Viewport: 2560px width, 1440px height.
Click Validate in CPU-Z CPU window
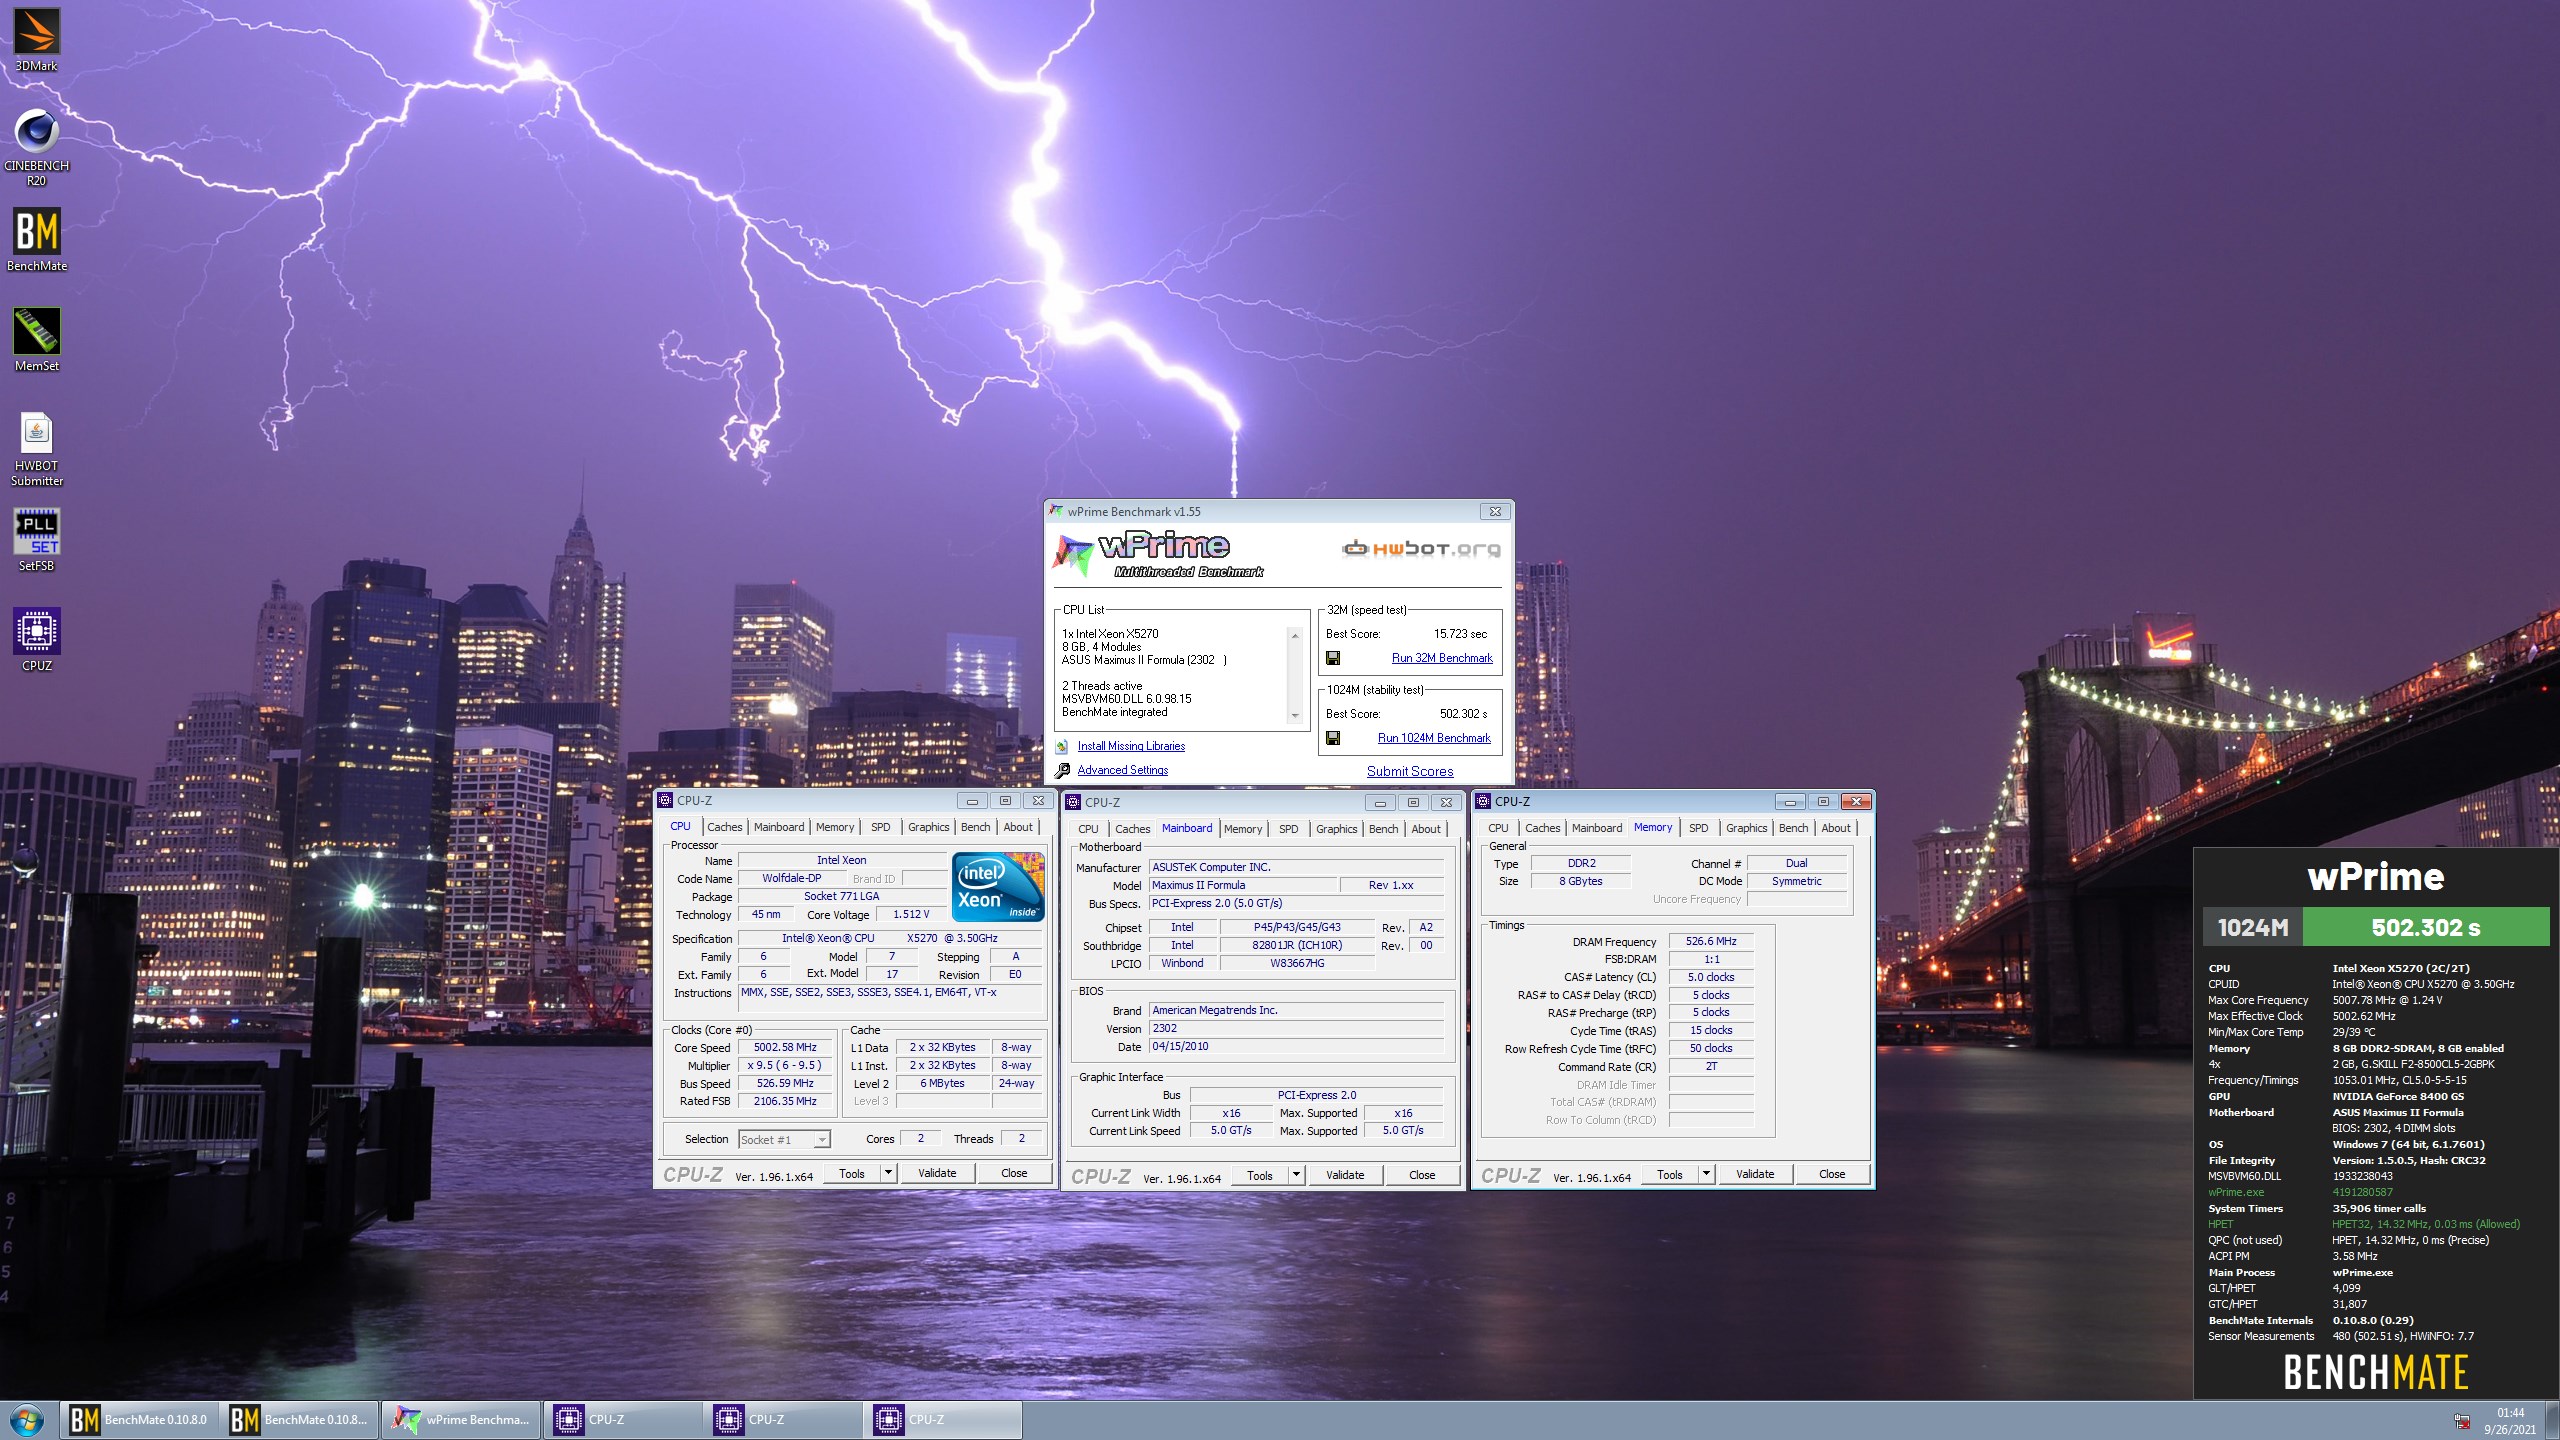click(x=937, y=1173)
